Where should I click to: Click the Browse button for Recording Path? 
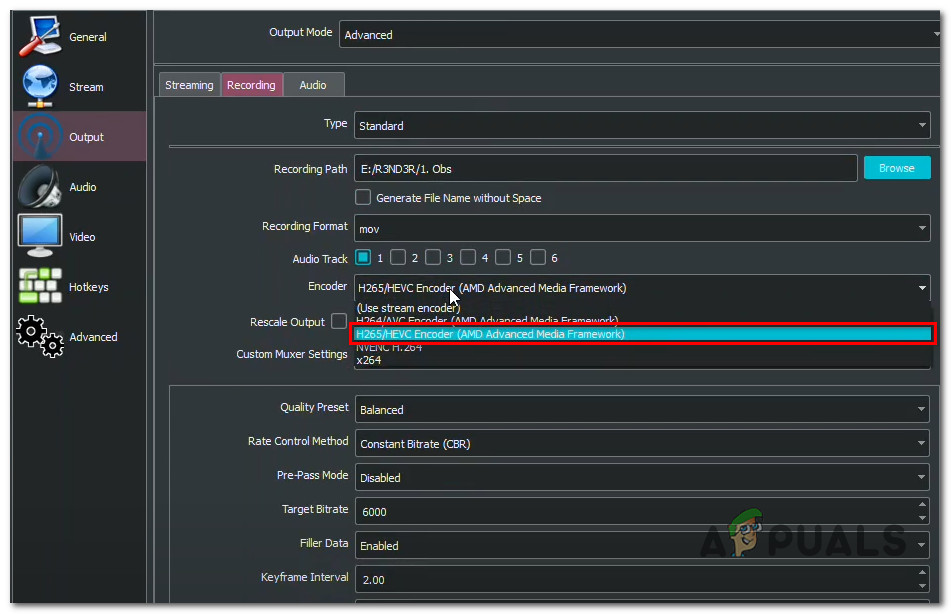click(x=897, y=167)
